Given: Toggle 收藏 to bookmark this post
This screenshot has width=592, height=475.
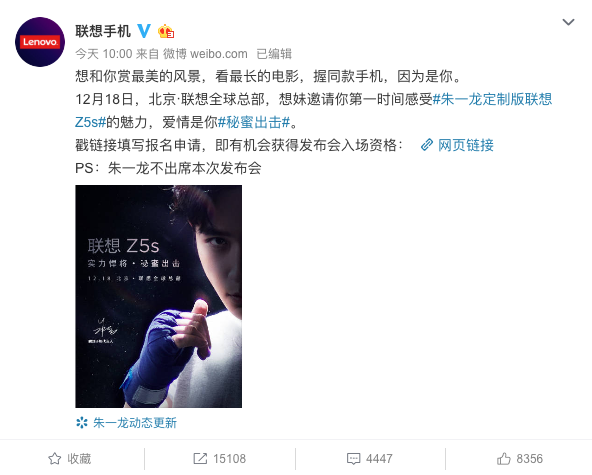Looking at the screenshot, I should (70, 459).
